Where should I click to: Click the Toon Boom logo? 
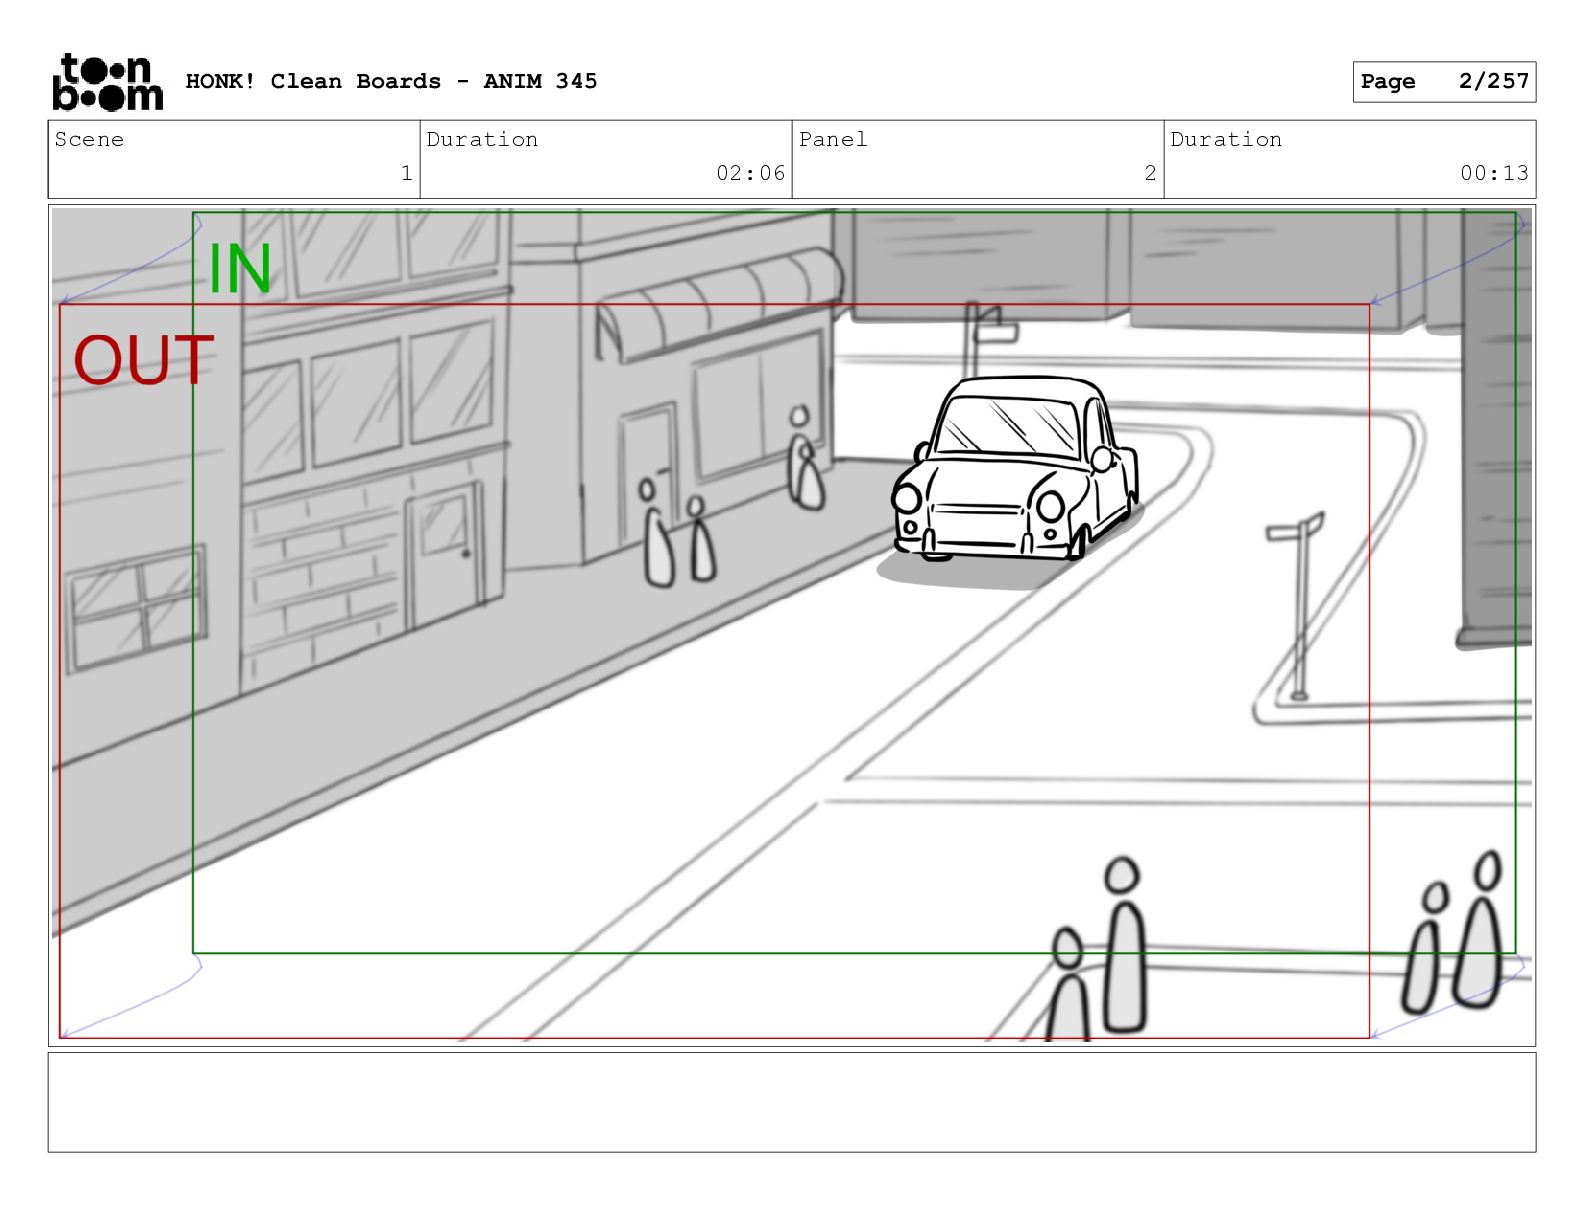tap(107, 82)
